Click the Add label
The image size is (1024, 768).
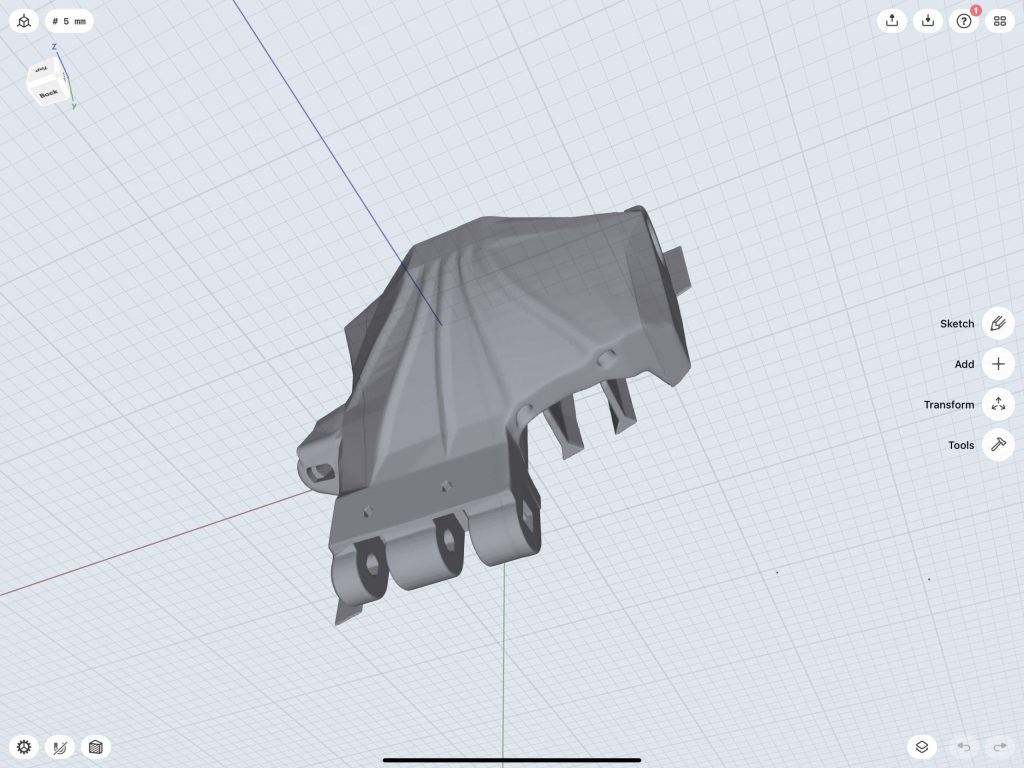(964, 364)
